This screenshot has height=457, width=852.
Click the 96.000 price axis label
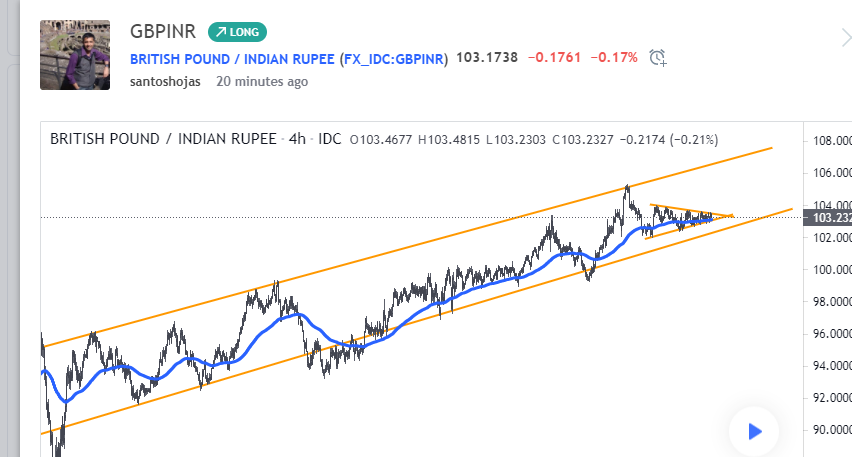[x=832, y=334]
